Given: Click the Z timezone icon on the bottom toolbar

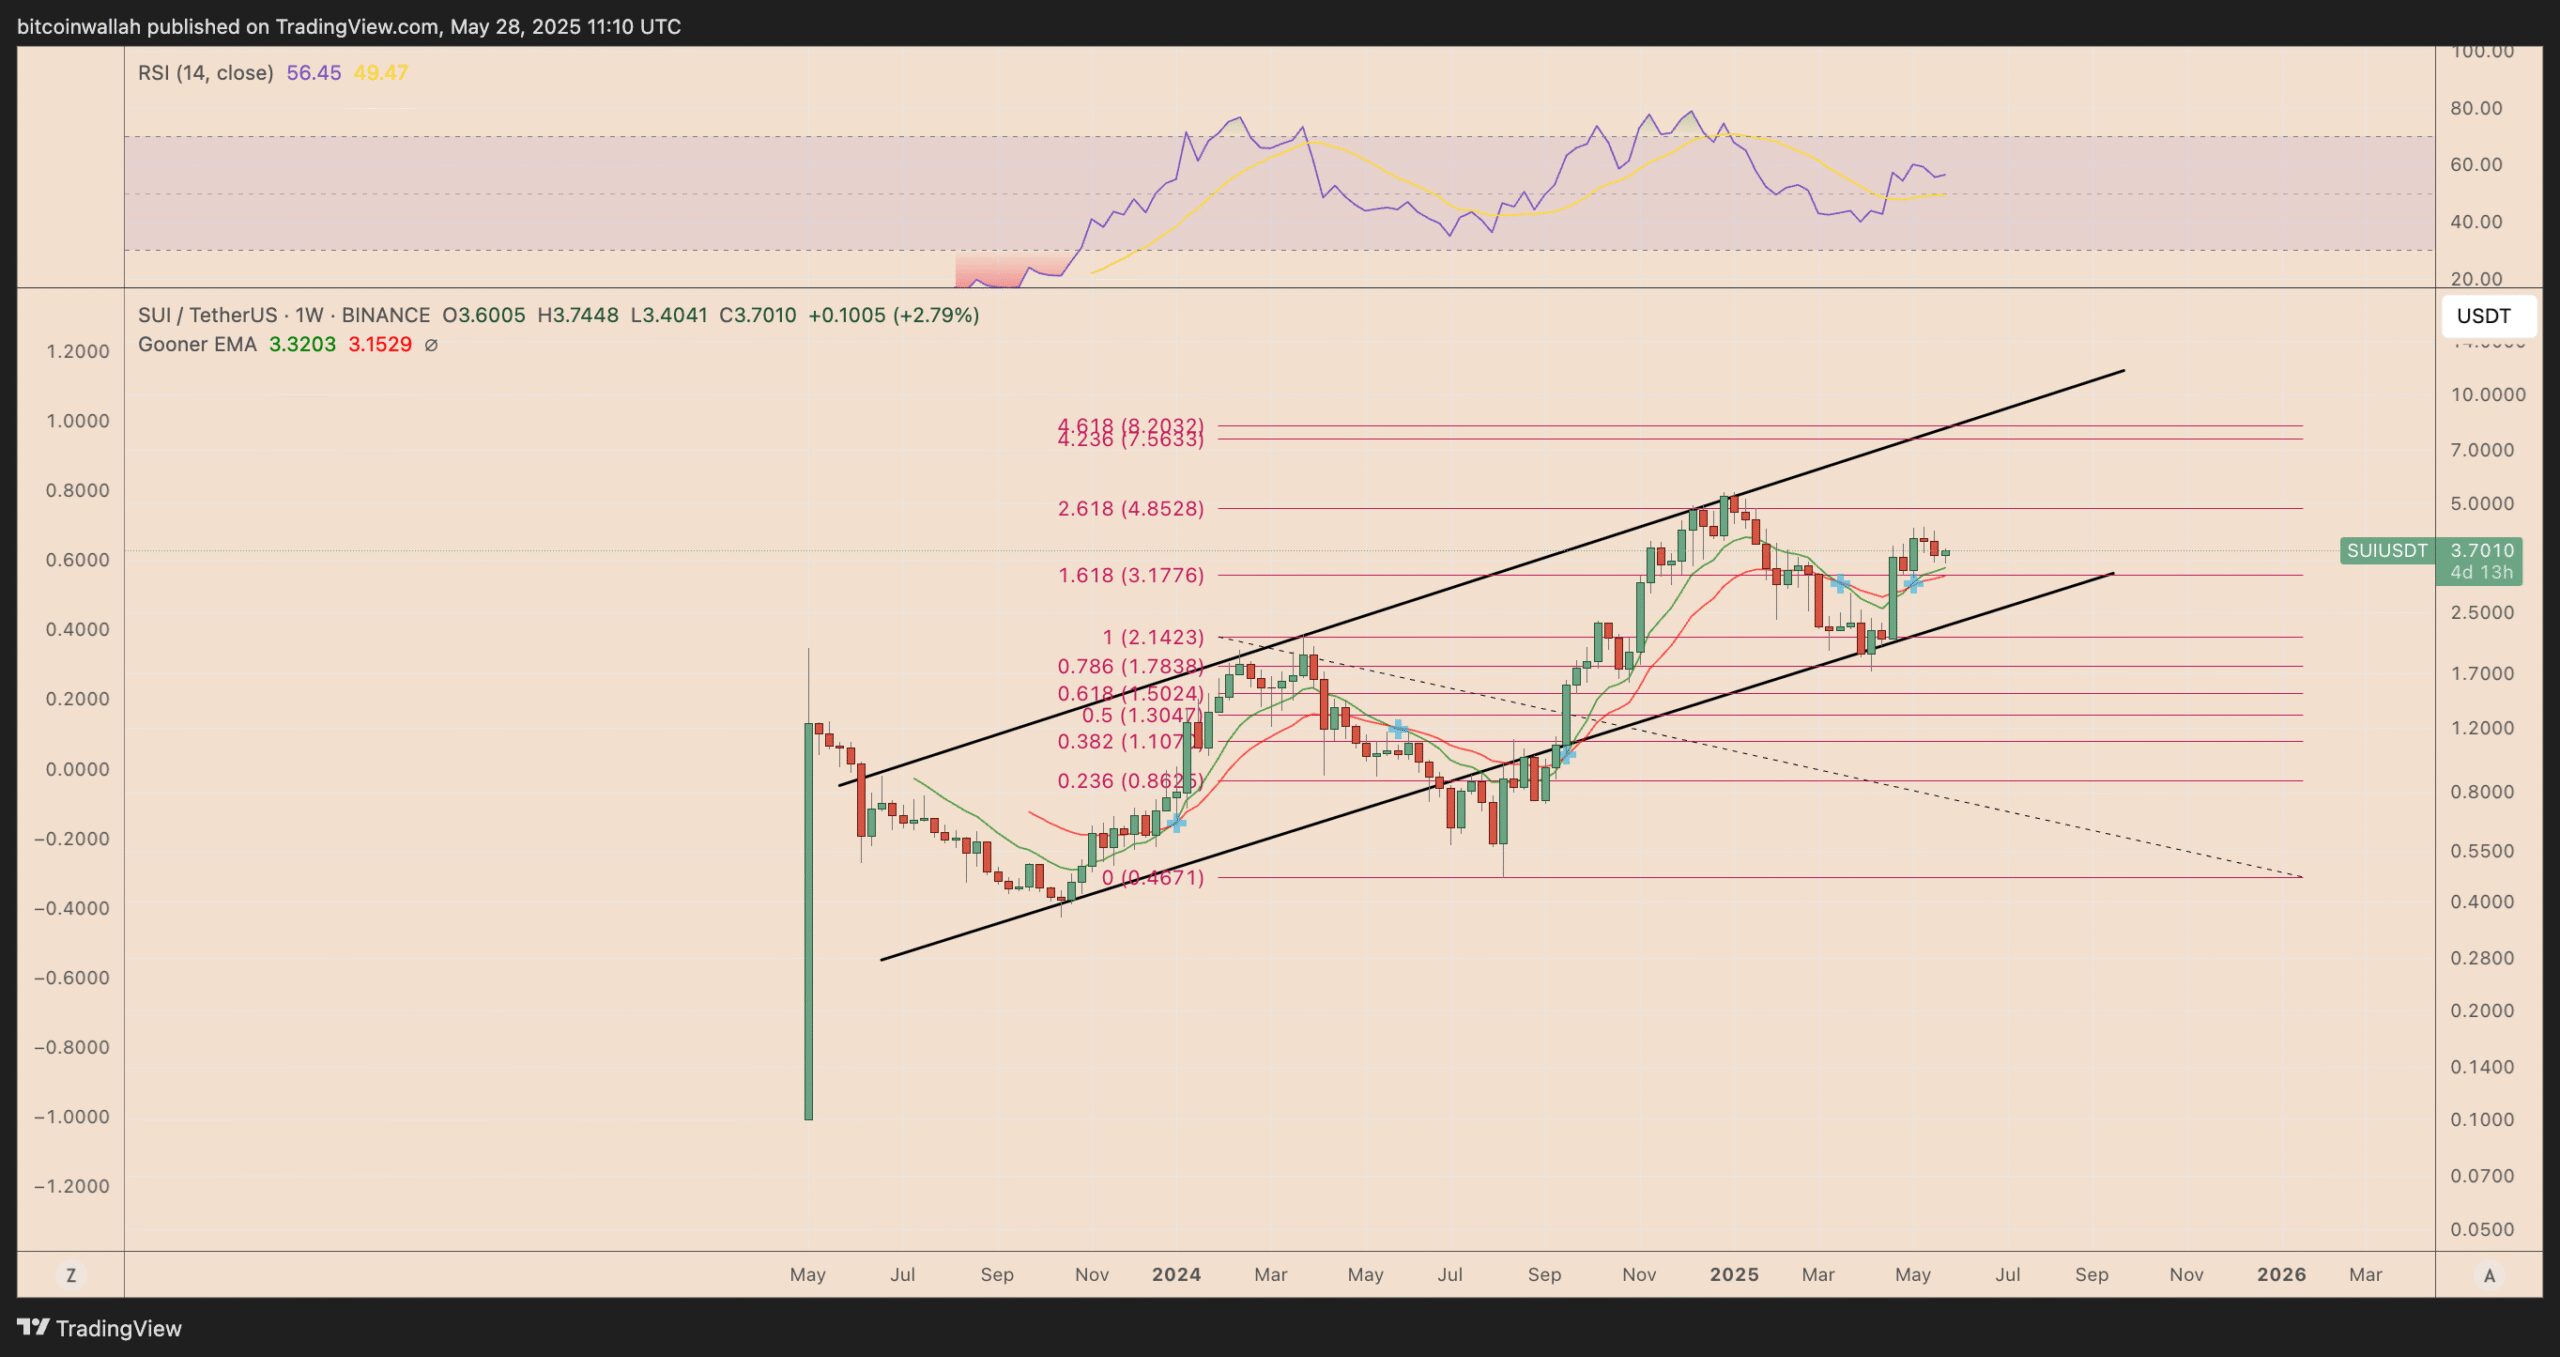Looking at the screenshot, I should tap(71, 1274).
